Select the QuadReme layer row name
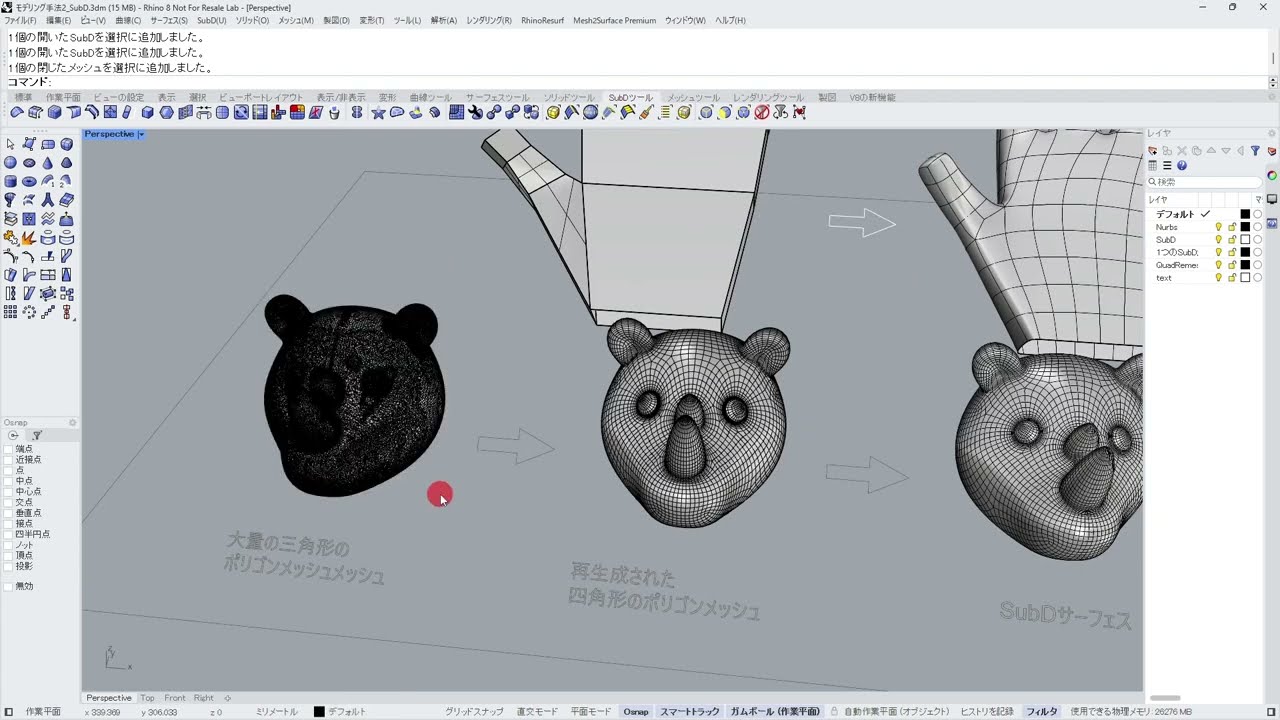The width and height of the screenshot is (1280, 720). point(1177,265)
